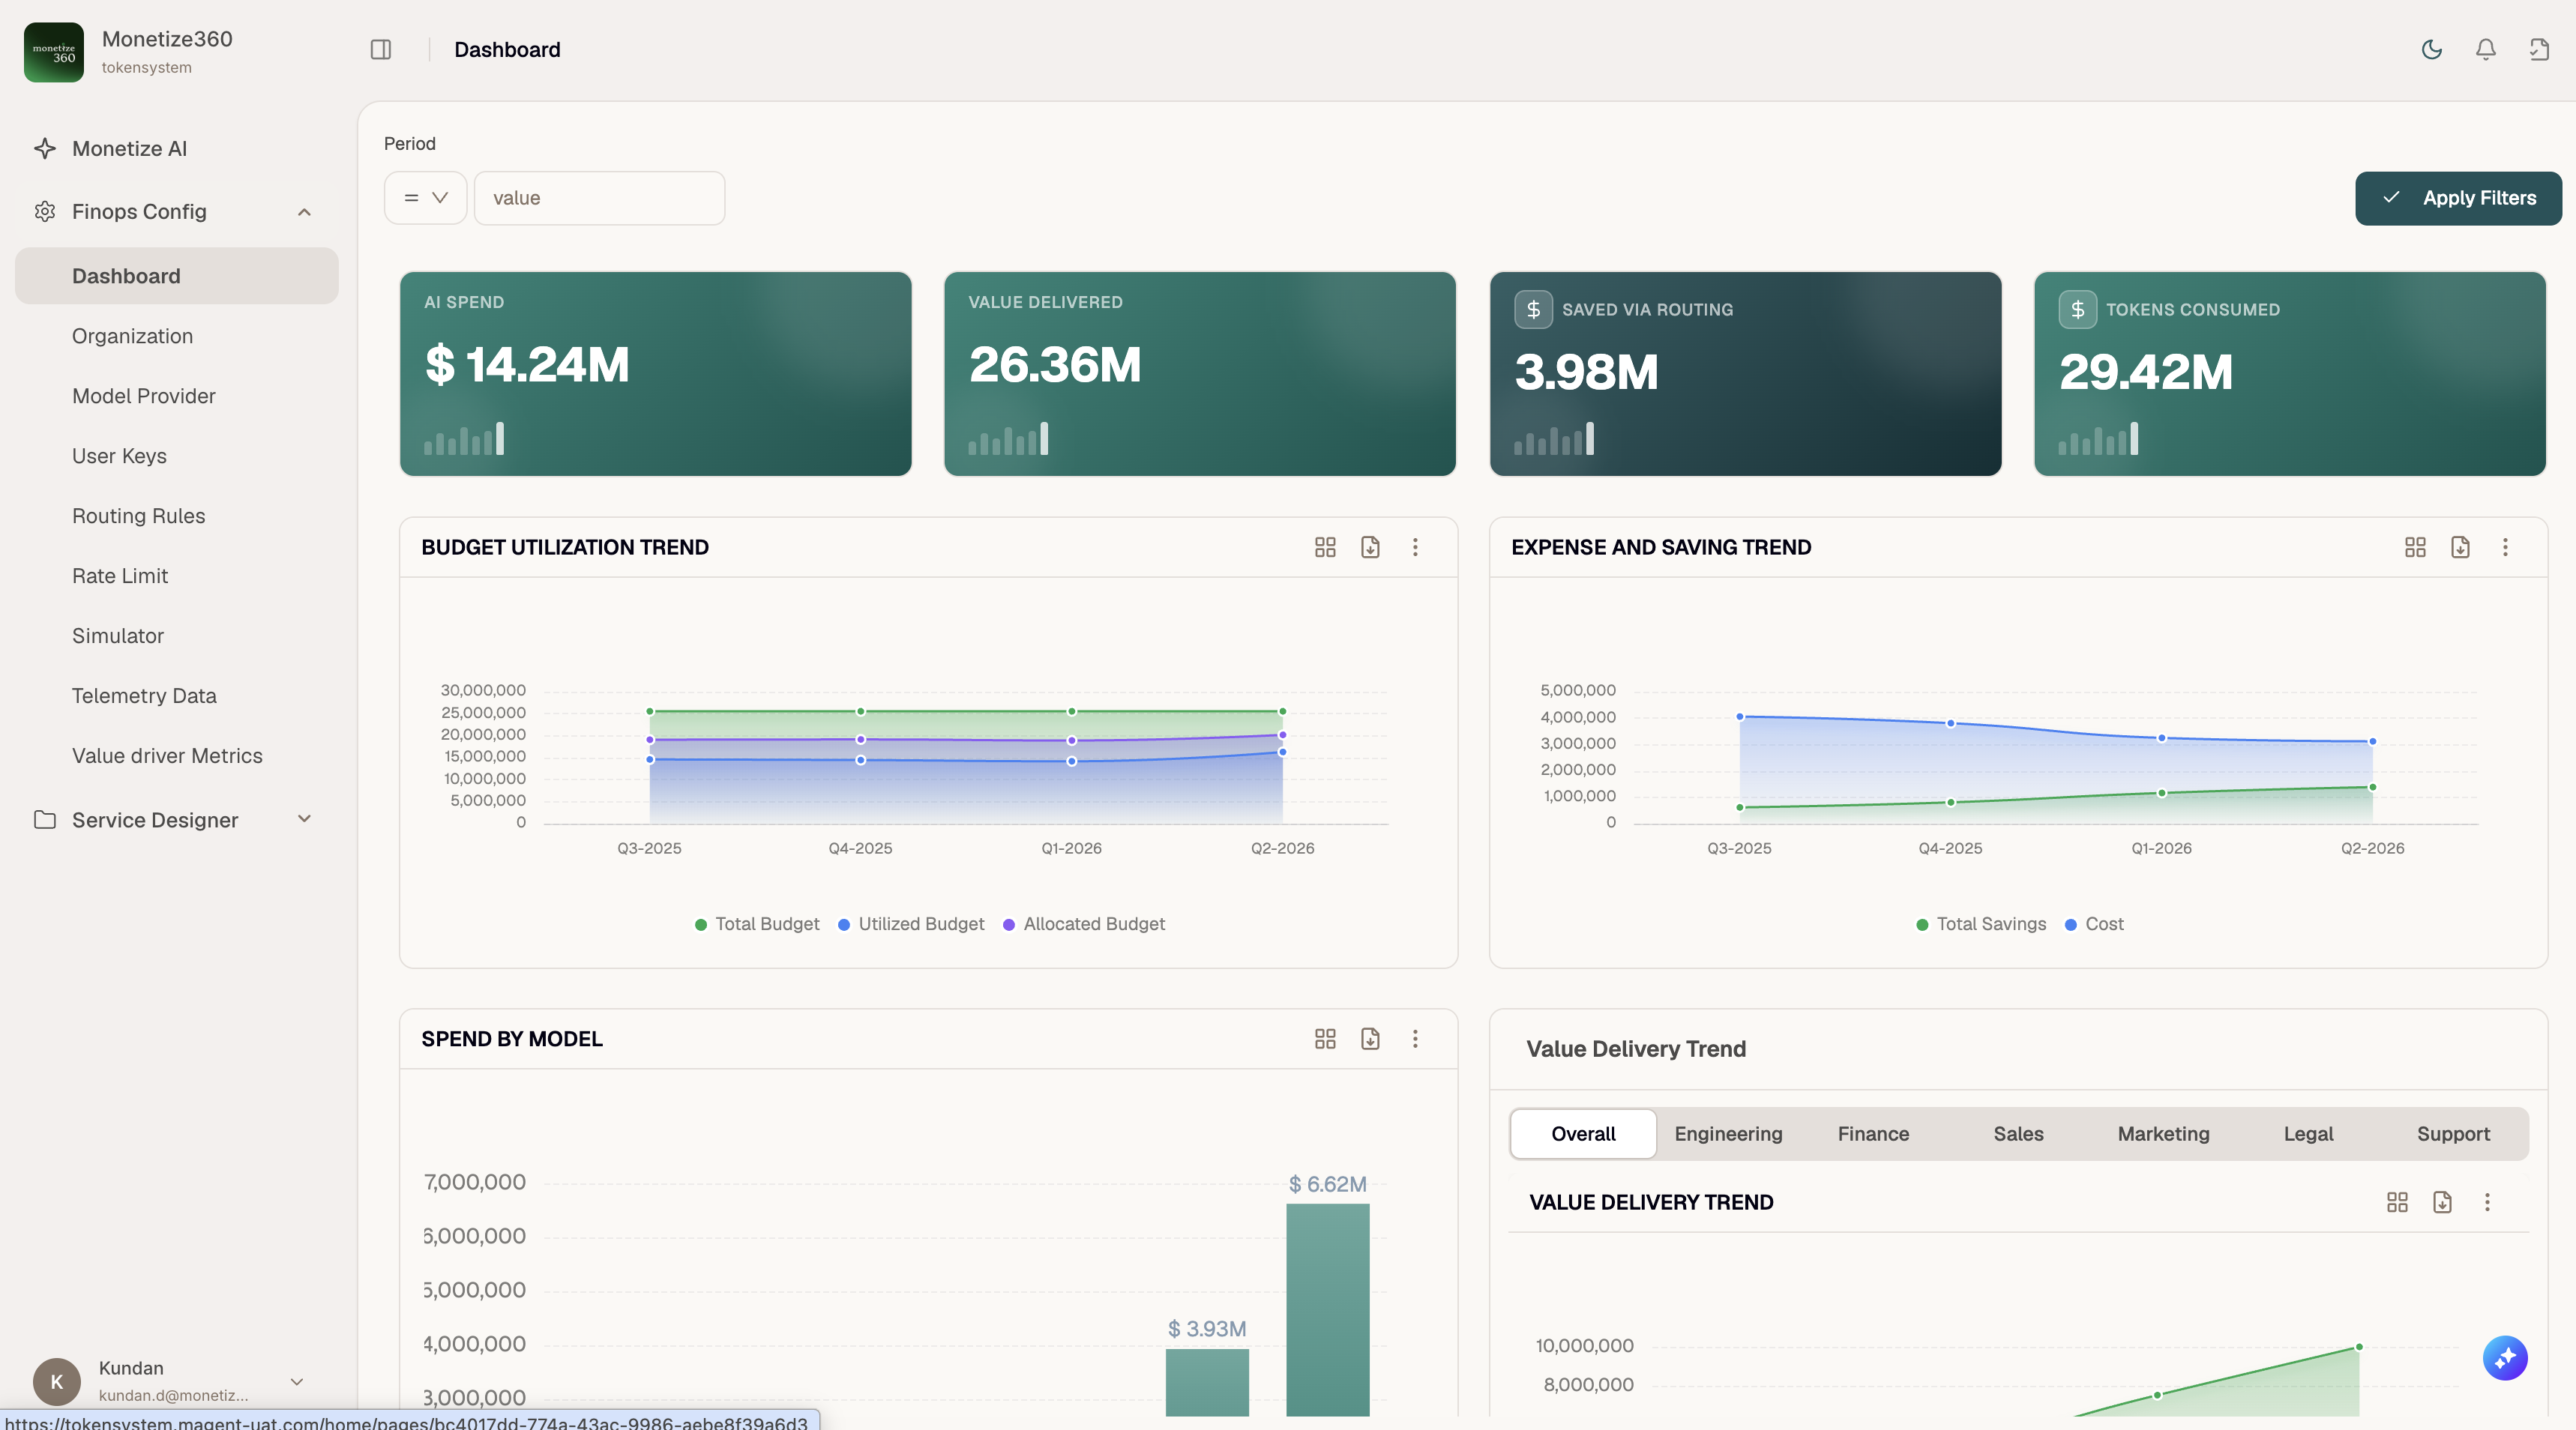The height and width of the screenshot is (1430, 2576).
Task: Open more options for Spend by Model
Action: click(1415, 1039)
